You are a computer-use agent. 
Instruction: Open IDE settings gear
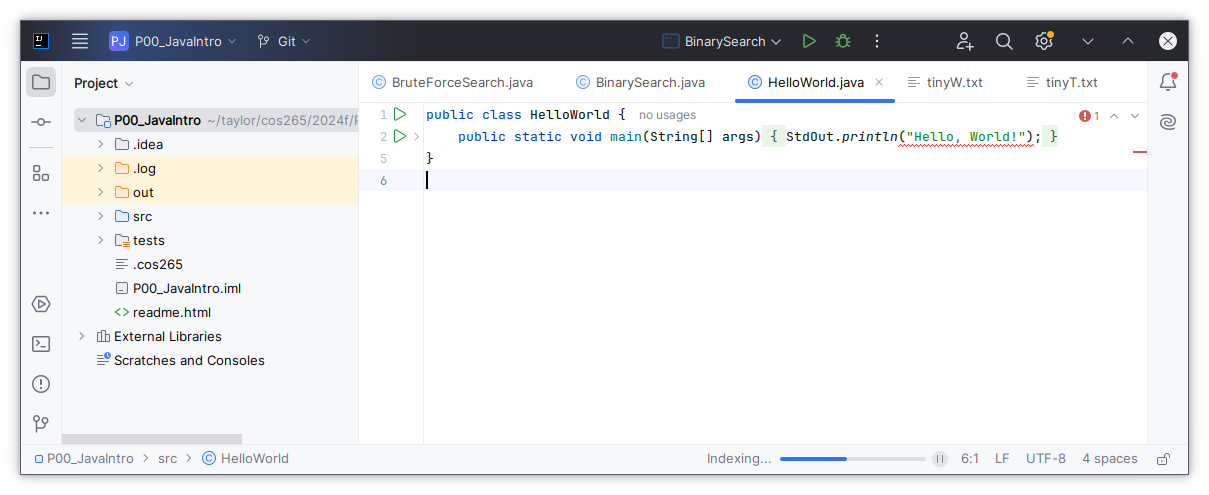pyautogui.click(x=1044, y=41)
